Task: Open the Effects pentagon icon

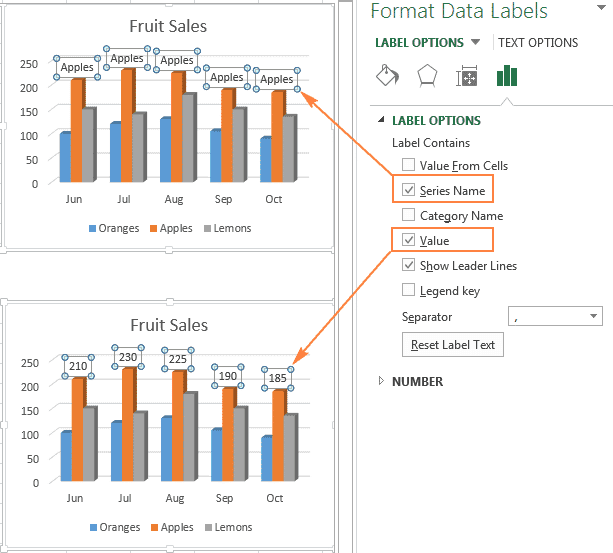Action: point(426,76)
